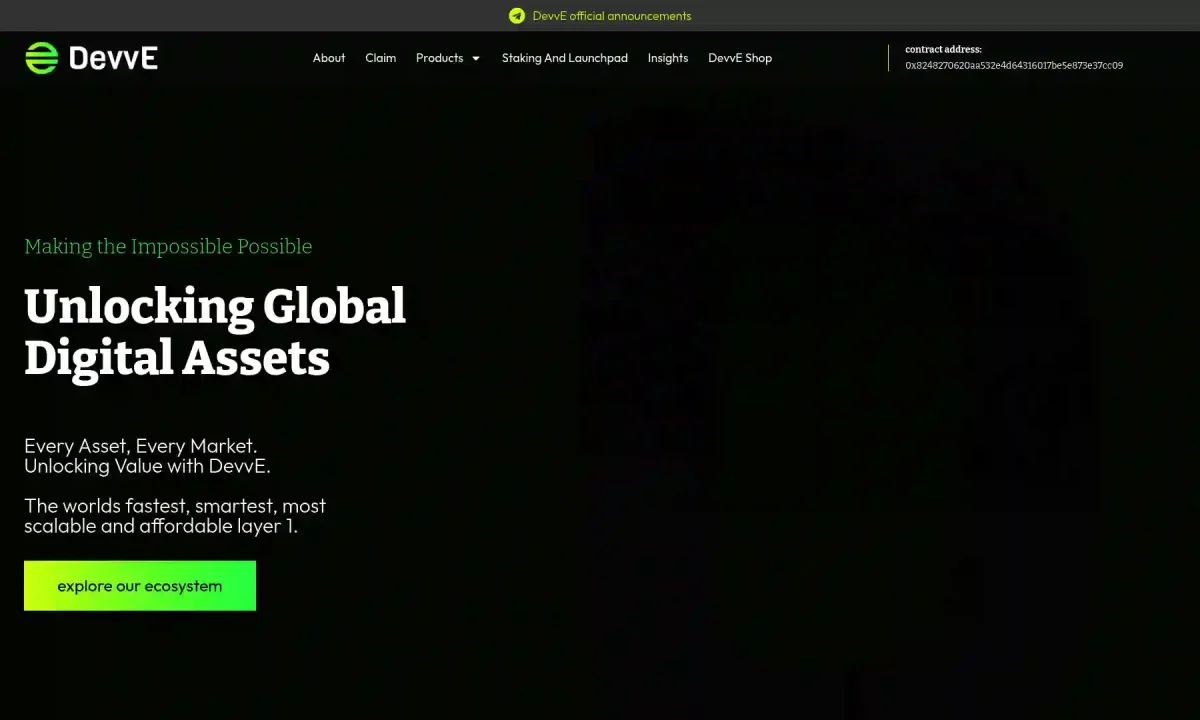Screen dimensions: 1200x720
Task: Select the 0x8248 contract address hash
Action: 1013,66
